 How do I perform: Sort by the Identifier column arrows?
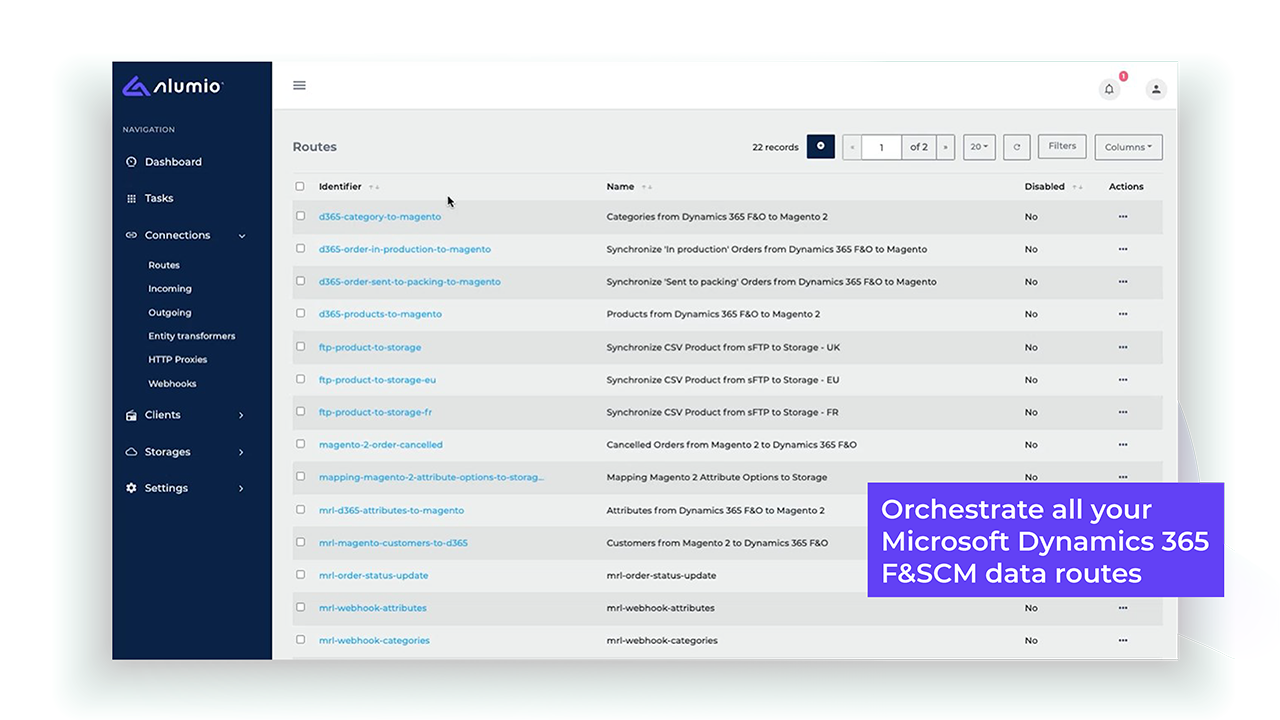374,187
